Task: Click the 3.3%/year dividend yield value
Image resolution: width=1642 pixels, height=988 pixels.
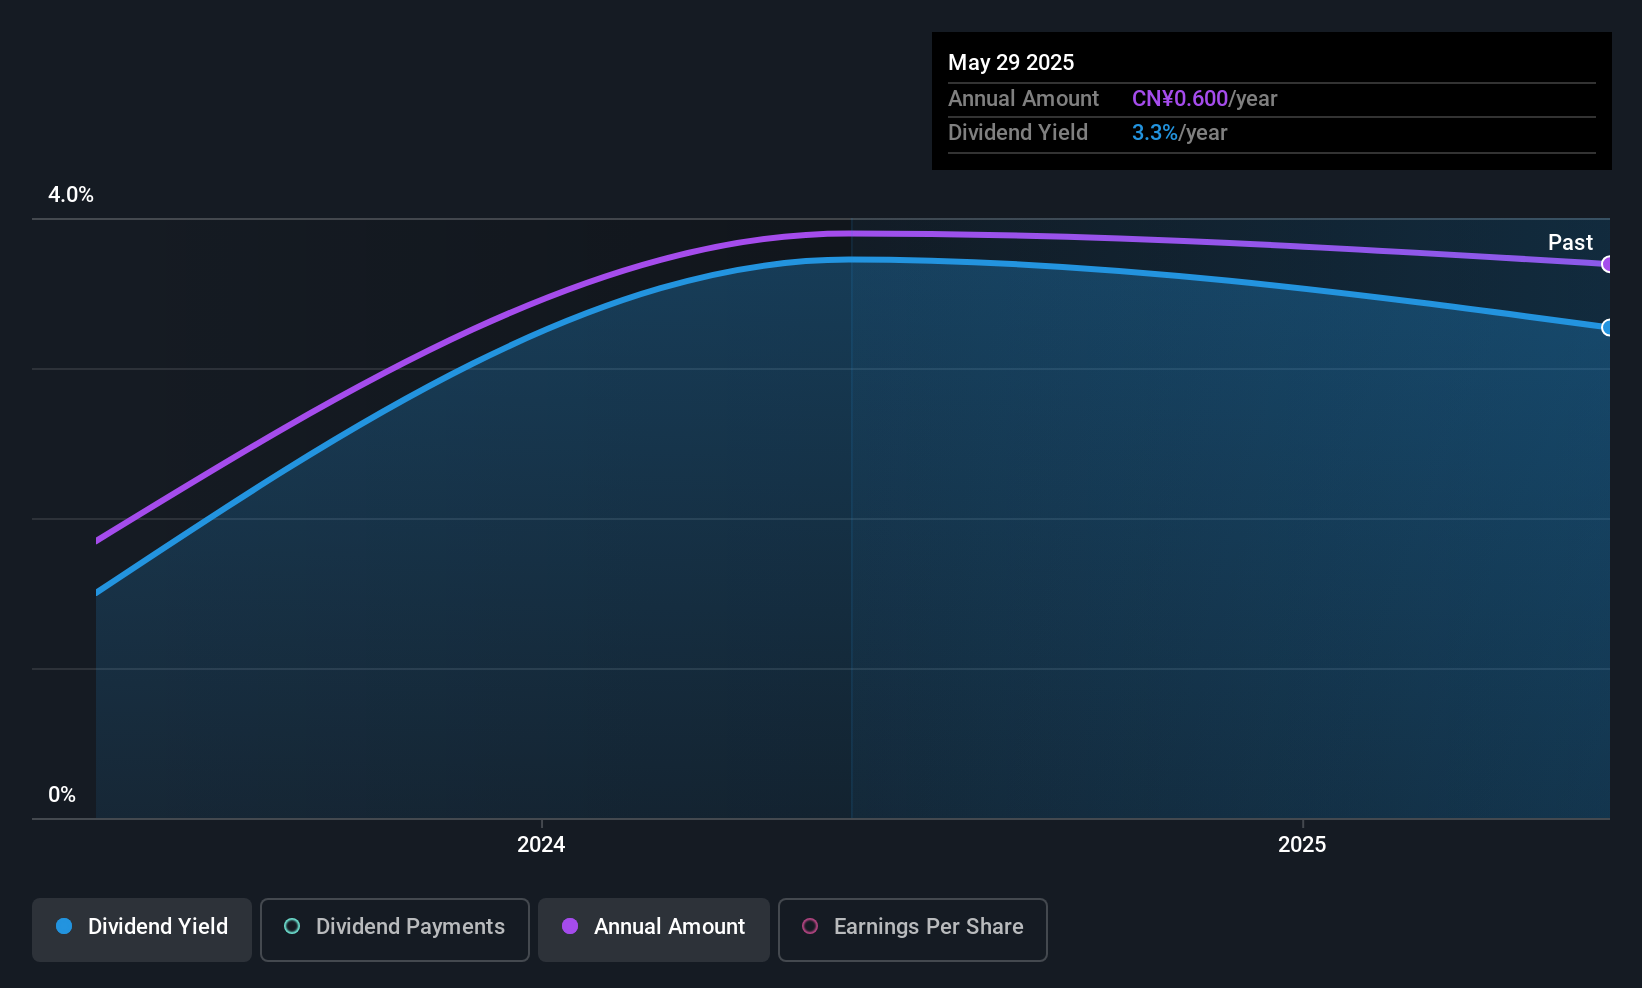Action: pos(1180,132)
